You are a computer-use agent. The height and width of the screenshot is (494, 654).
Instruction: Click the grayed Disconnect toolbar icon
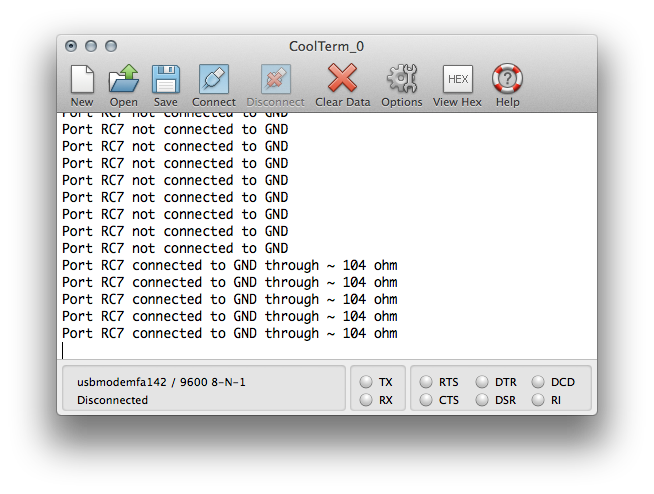coord(275,79)
